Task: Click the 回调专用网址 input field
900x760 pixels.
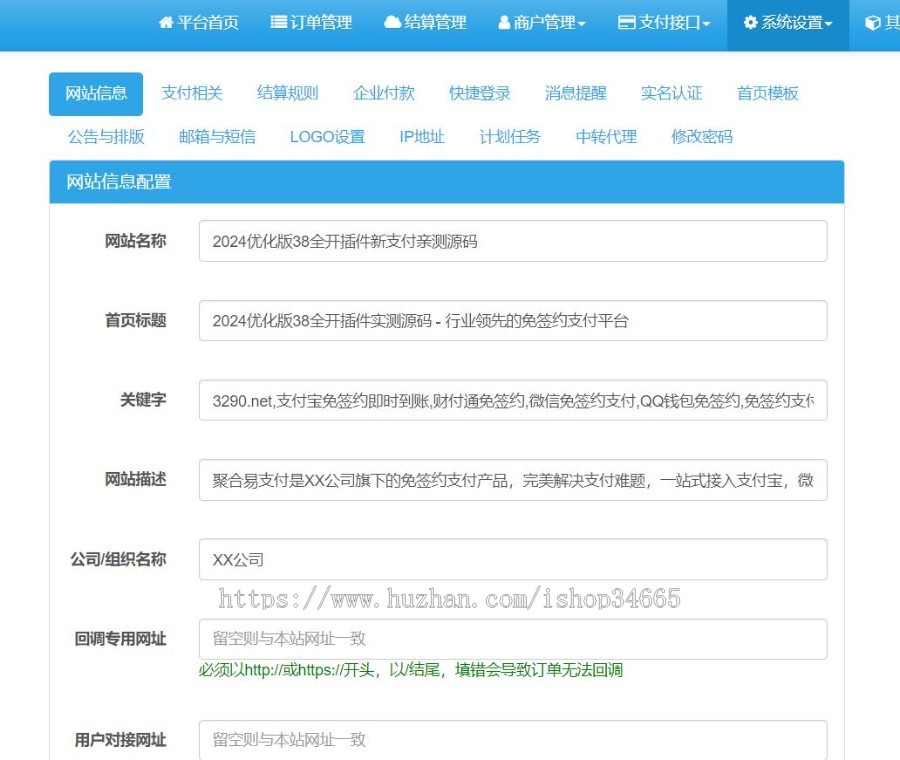Action: click(x=513, y=639)
